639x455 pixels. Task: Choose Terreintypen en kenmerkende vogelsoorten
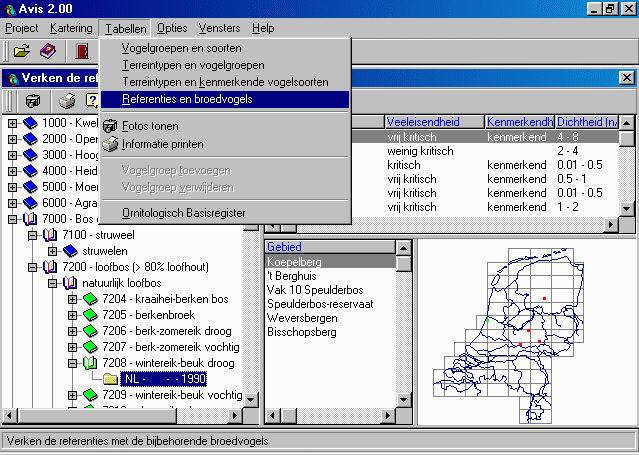[x=225, y=82]
